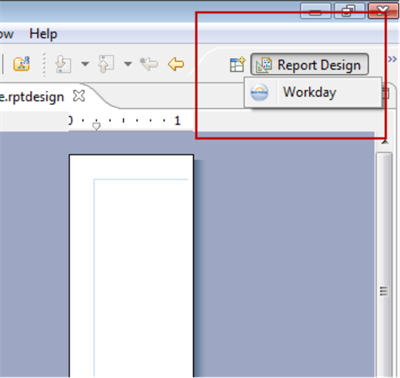Restore down the window
Viewport: 400px width, 378px height.
pos(349,11)
